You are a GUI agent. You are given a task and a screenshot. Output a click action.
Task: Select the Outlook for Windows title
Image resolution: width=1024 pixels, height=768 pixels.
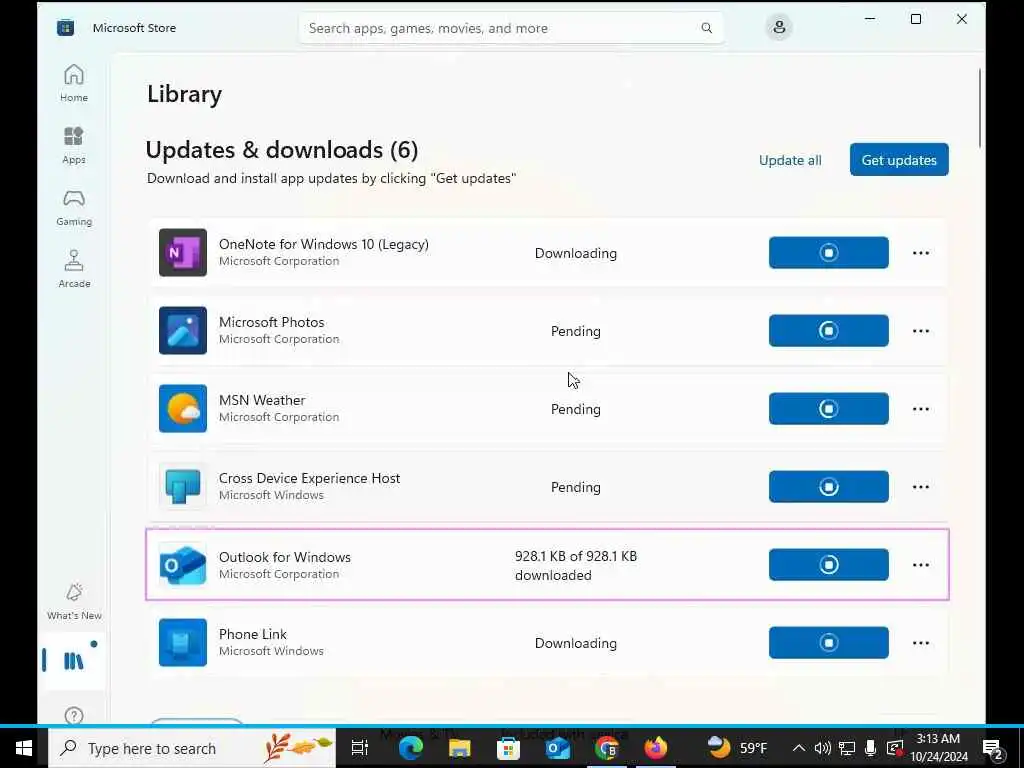285,557
